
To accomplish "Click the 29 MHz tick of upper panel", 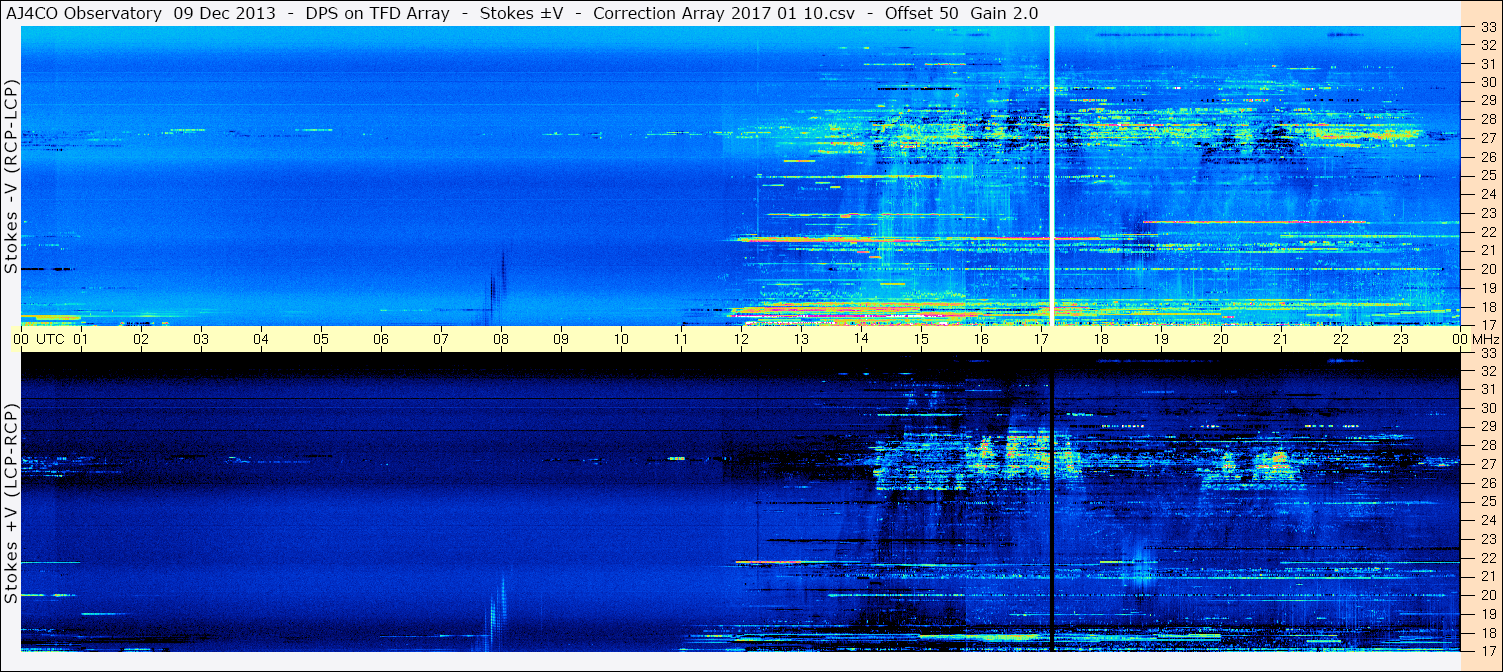I will [1487, 100].
